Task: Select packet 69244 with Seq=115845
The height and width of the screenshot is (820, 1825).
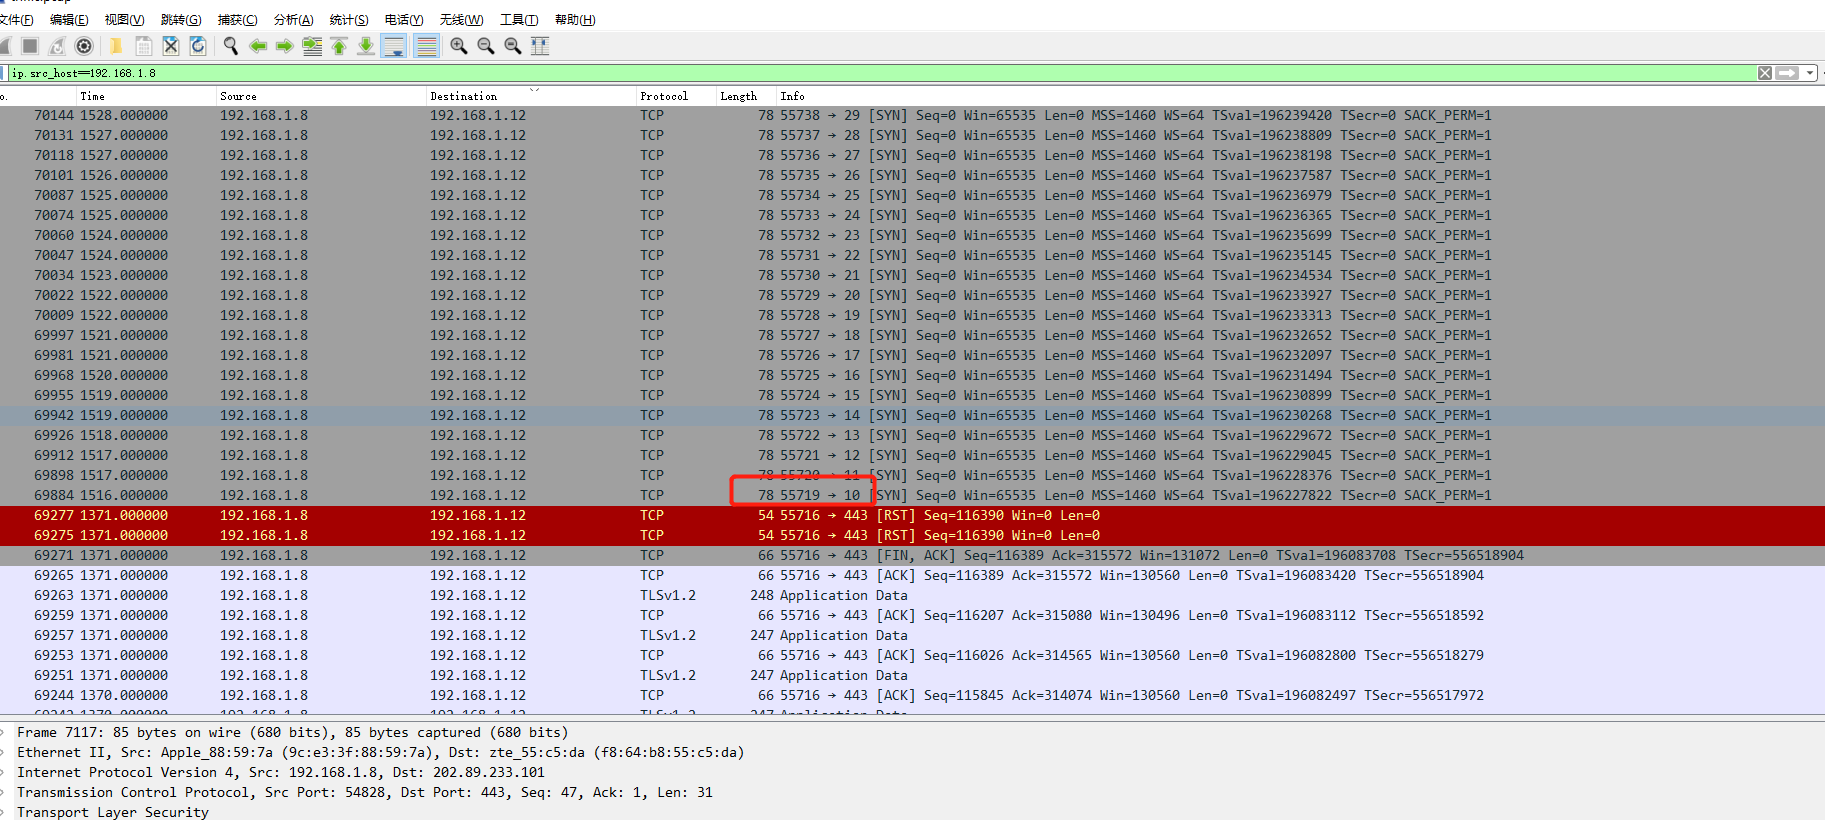Action: [x=912, y=696]
